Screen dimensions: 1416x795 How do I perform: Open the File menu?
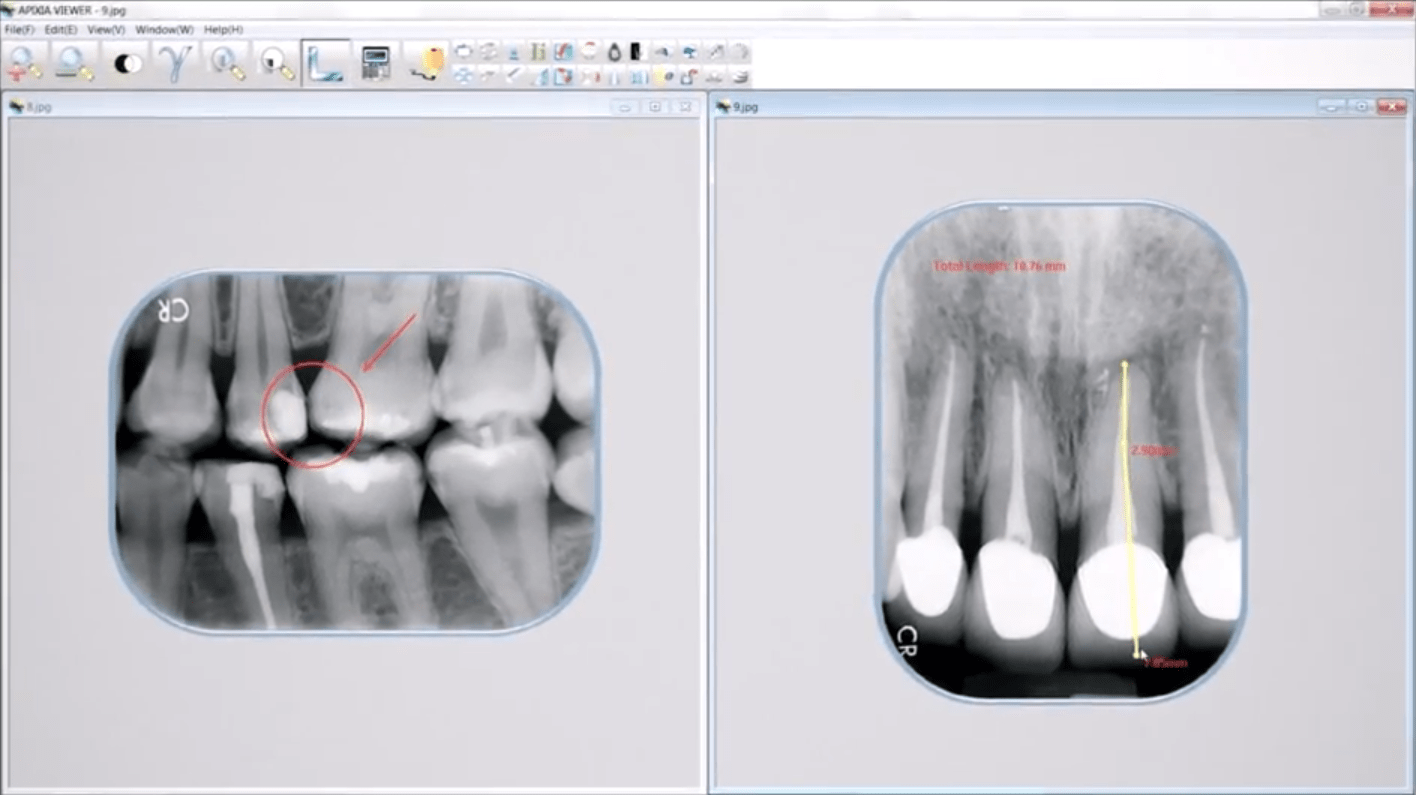(17, 29)
